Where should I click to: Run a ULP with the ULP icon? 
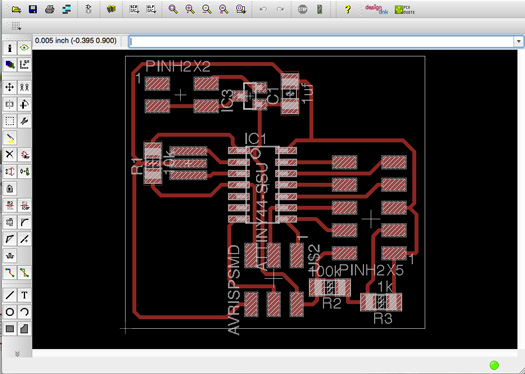click(151, 9)
